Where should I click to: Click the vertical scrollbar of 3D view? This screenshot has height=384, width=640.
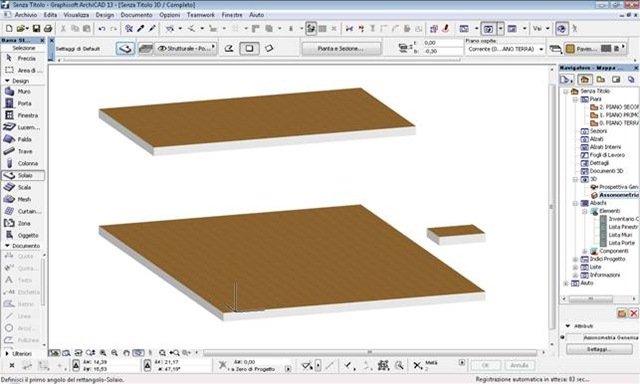552,207
